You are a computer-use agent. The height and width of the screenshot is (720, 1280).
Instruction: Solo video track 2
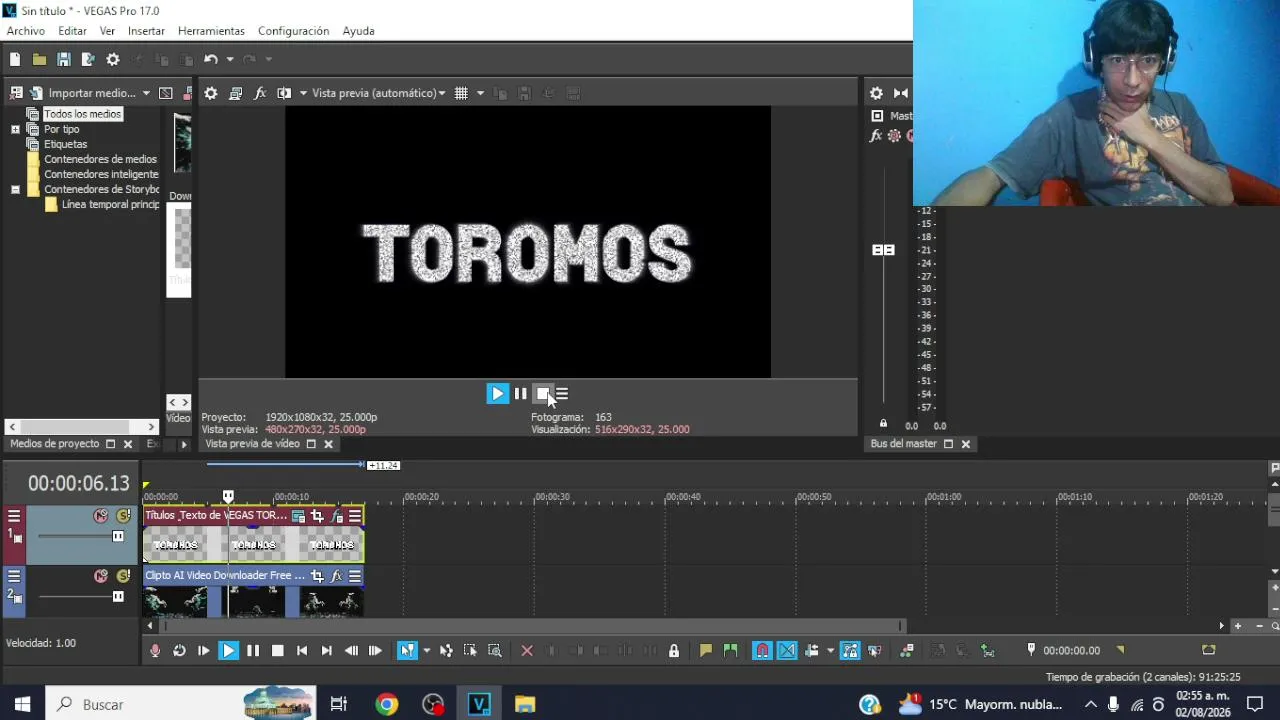124,576
